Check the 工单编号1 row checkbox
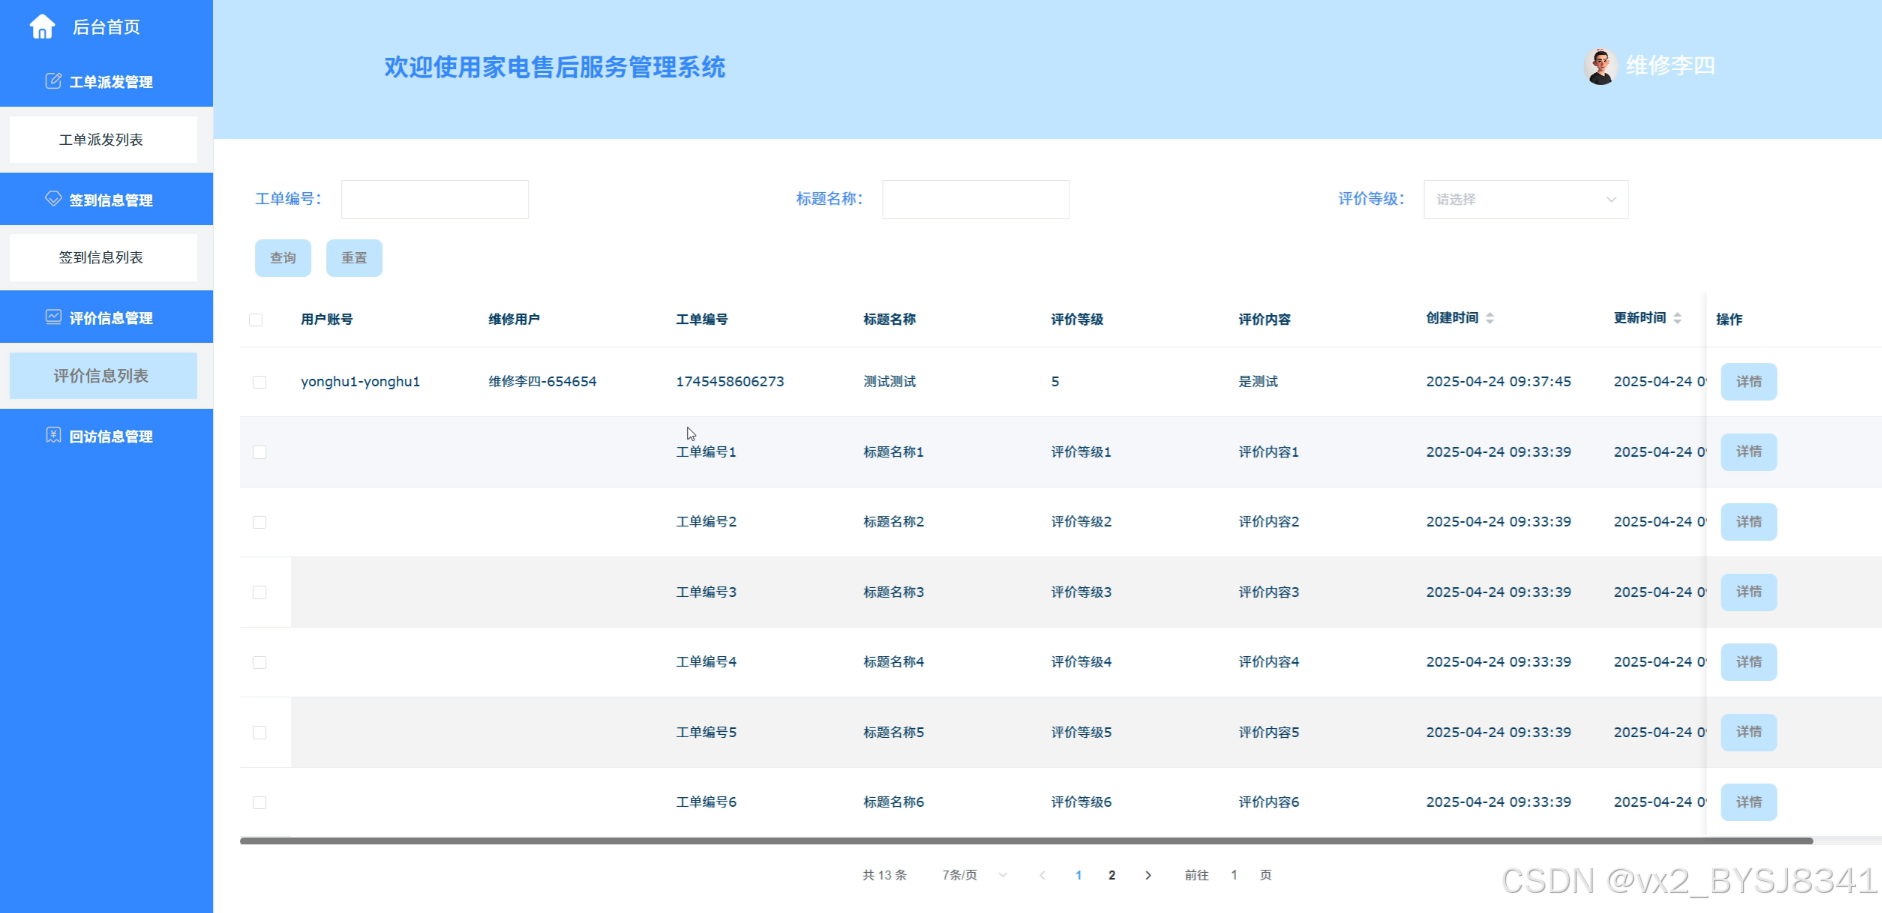This screenshot has width=1882, height=913. coord(260,452)
